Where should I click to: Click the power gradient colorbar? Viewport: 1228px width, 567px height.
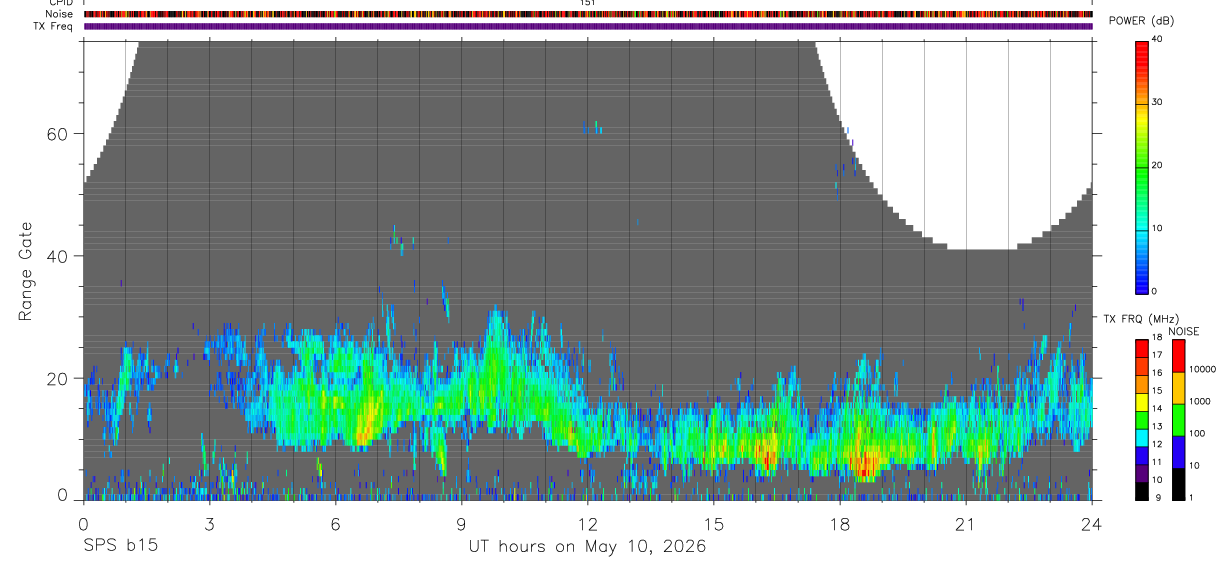point(1141,166)
